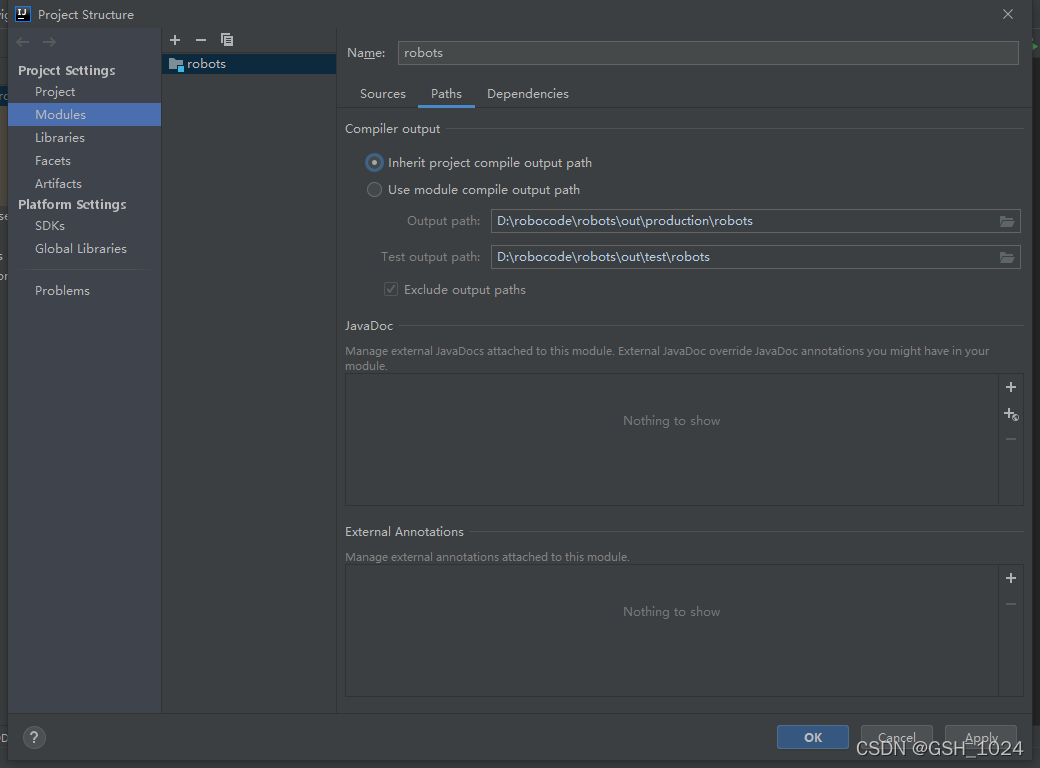Image resolution: width=1040 pixels, height=768 pixels.
Task: Select Use module compile output path
Action: [x=375, y=190]
